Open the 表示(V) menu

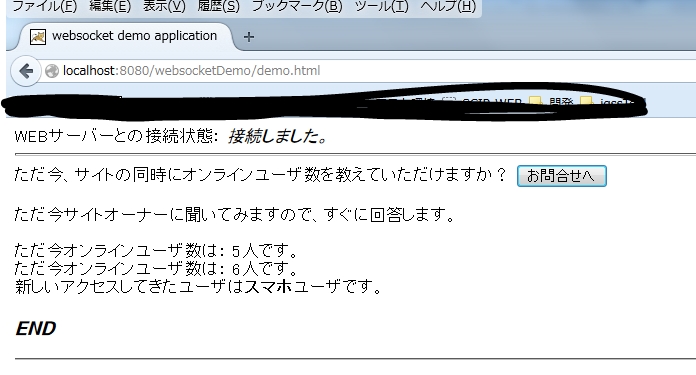164,7
